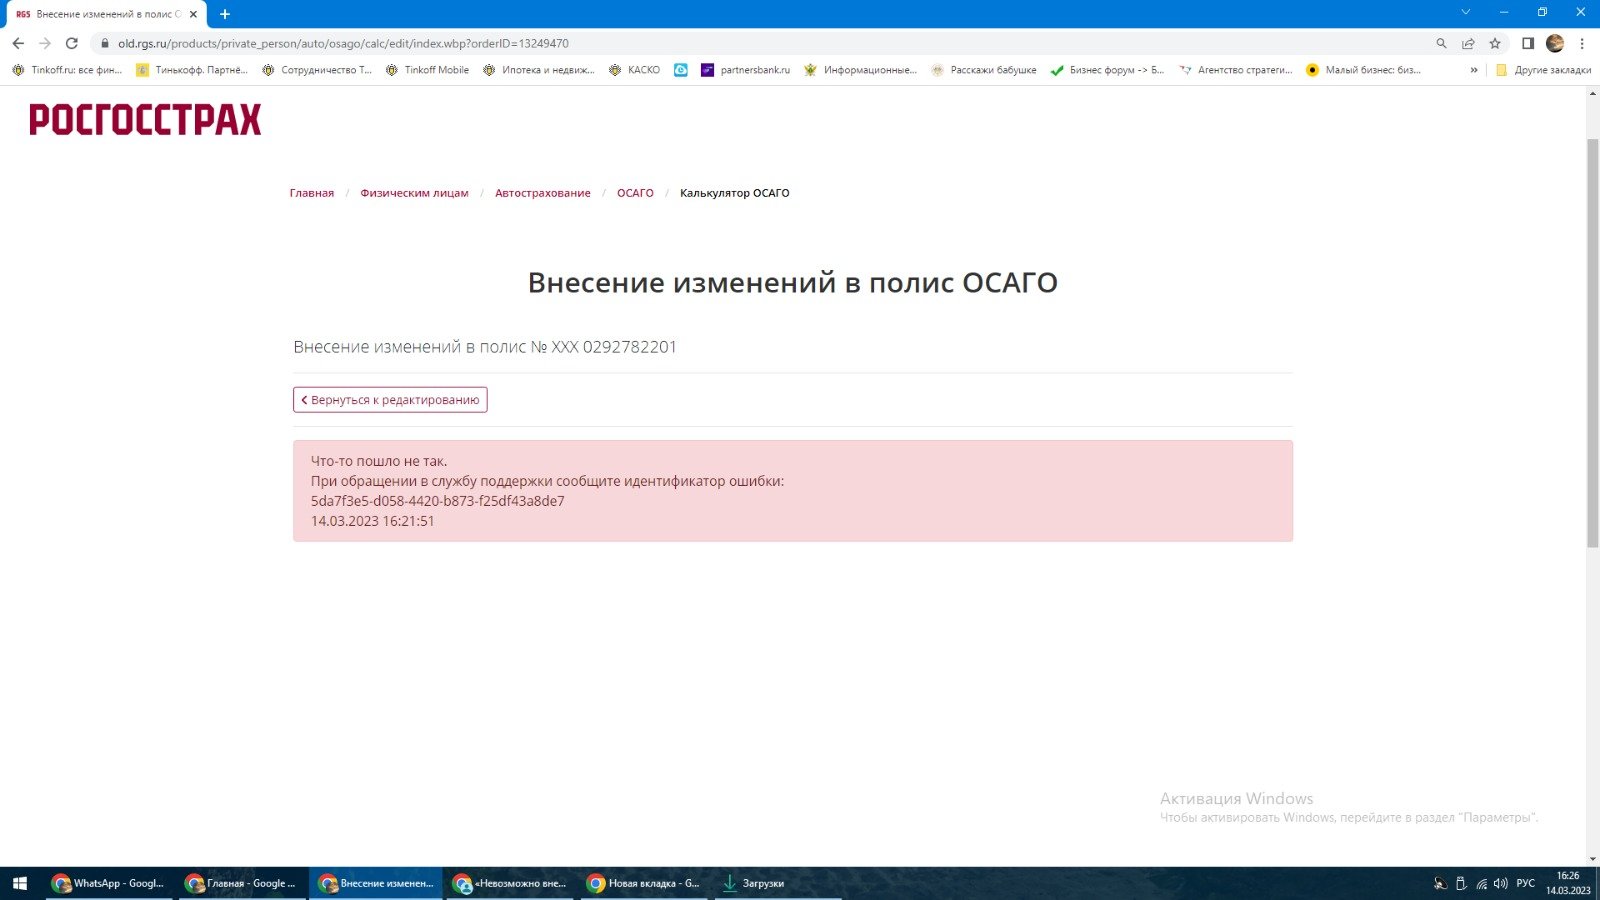Open ОСАГО breadcrumb link

tap(635, 193)
